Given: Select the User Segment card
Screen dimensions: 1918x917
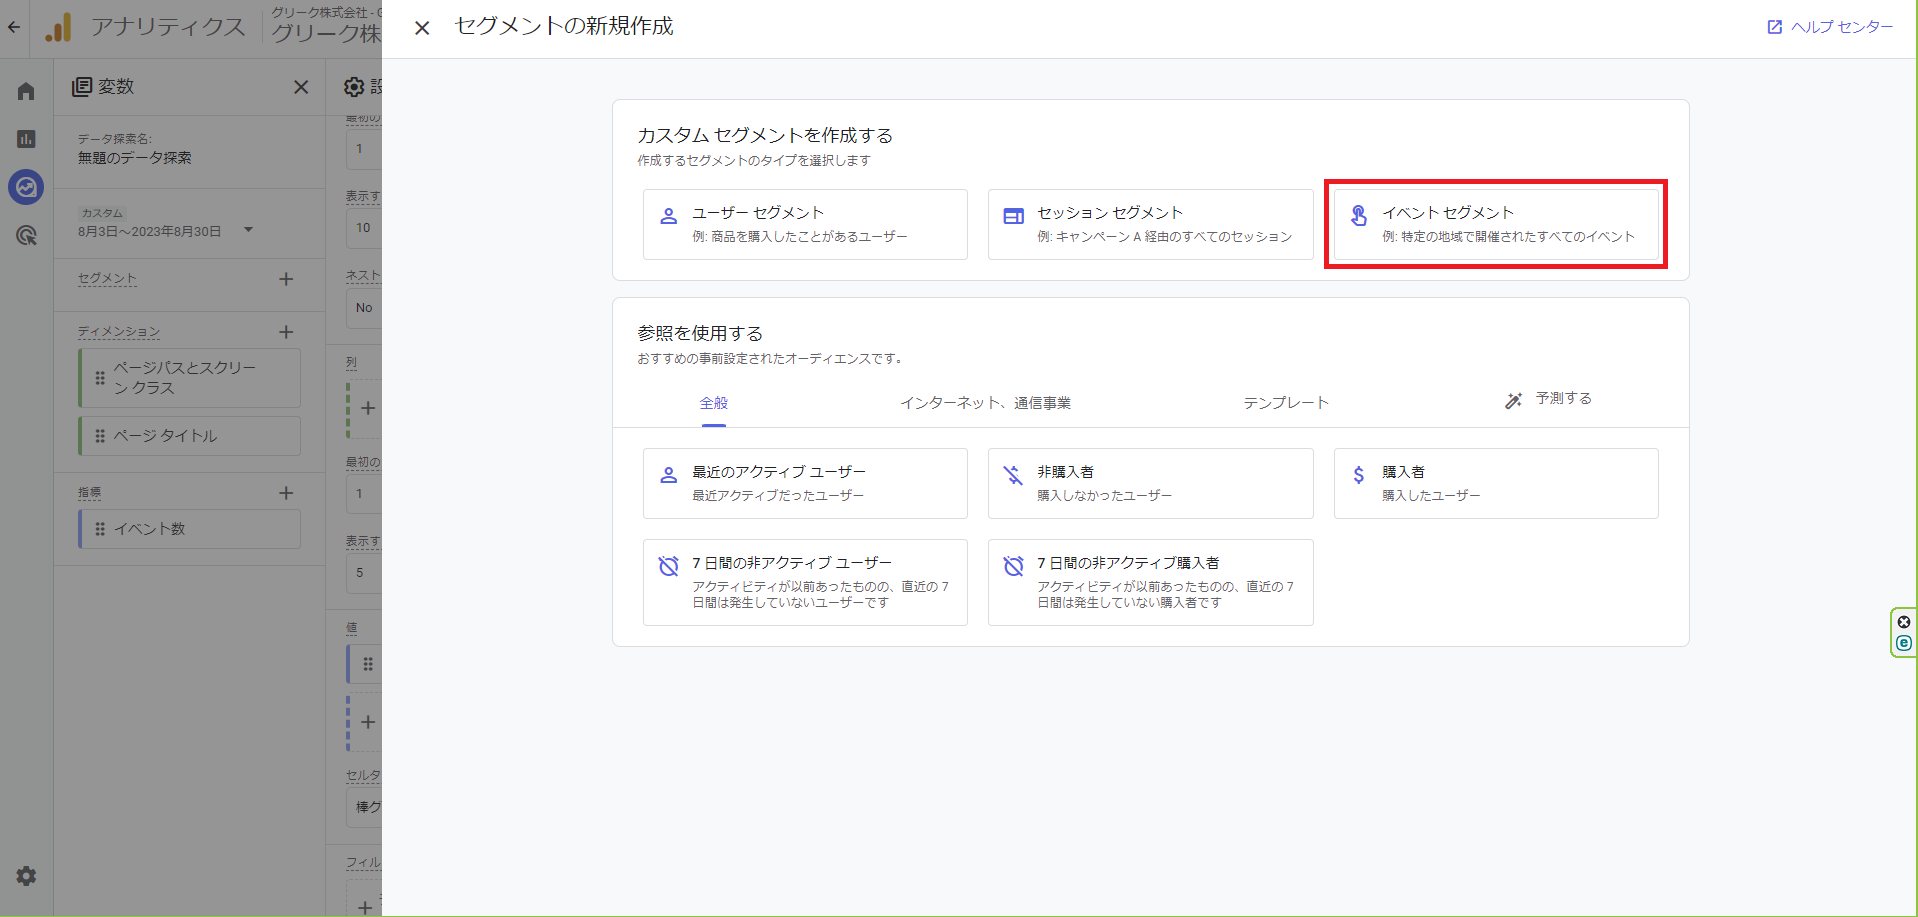Looking at the screenshot, I should point(804,224).
